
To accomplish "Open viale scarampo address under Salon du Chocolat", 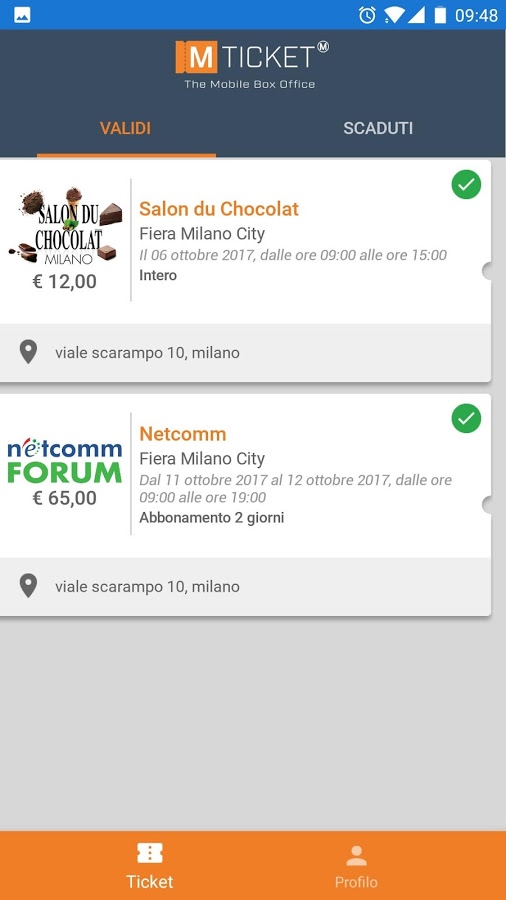I will pyautogui.click(x=147, y=352).
